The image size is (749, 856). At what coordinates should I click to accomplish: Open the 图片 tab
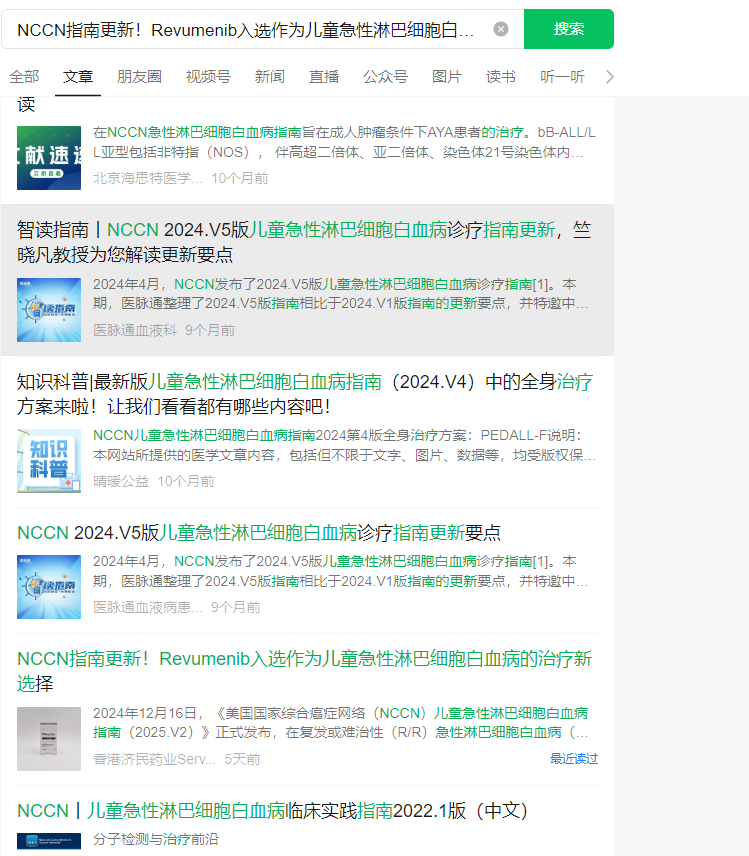447,76
